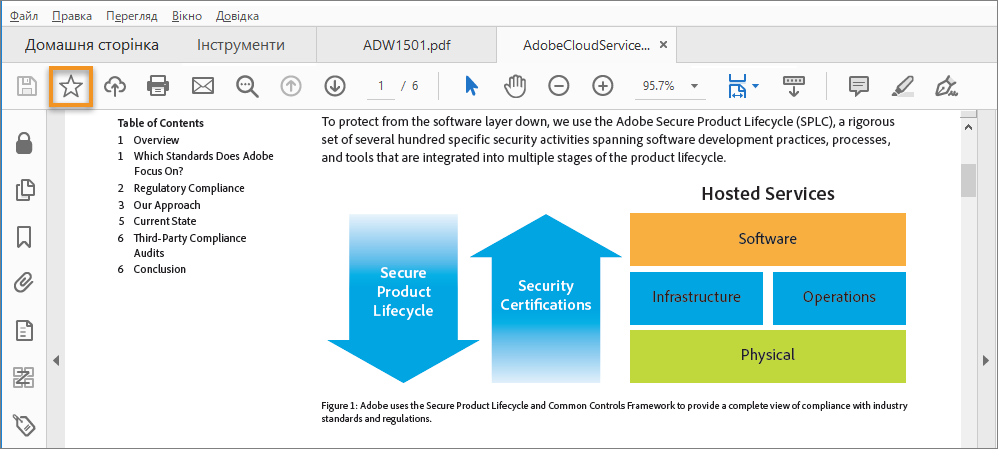This screenshot has height=449, width=998.
Task: Upload file with cloud arrow icon
Action: pyautogui.click(x=115, y=86)
